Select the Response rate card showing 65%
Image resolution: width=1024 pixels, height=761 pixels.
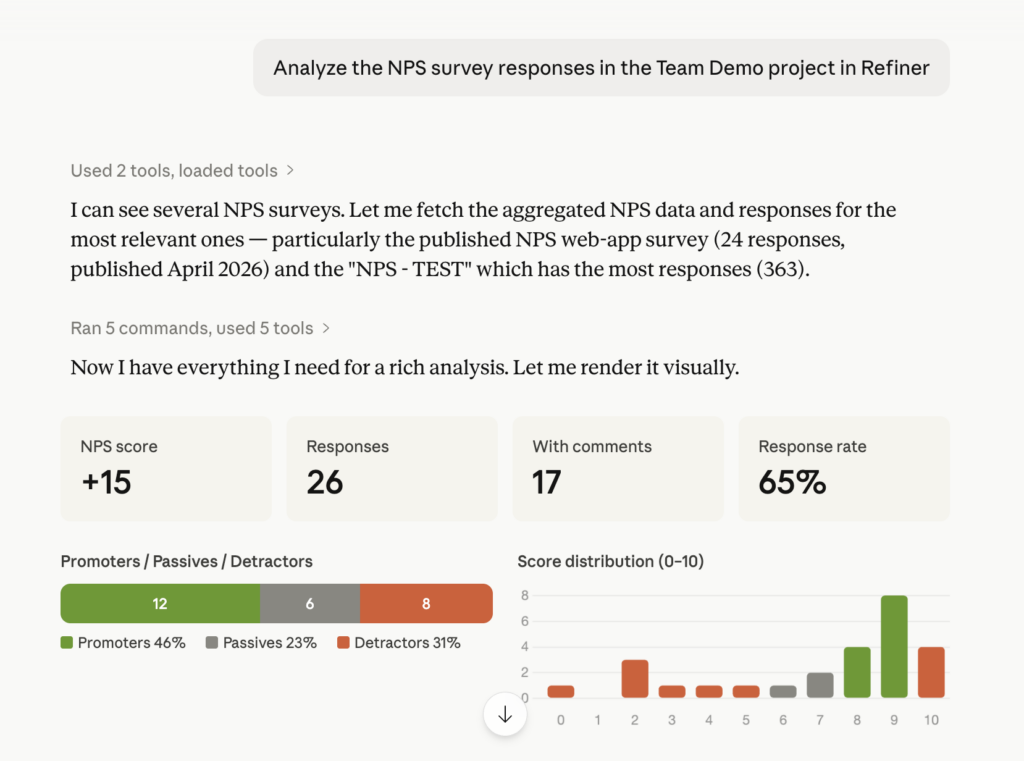point(844,469)
